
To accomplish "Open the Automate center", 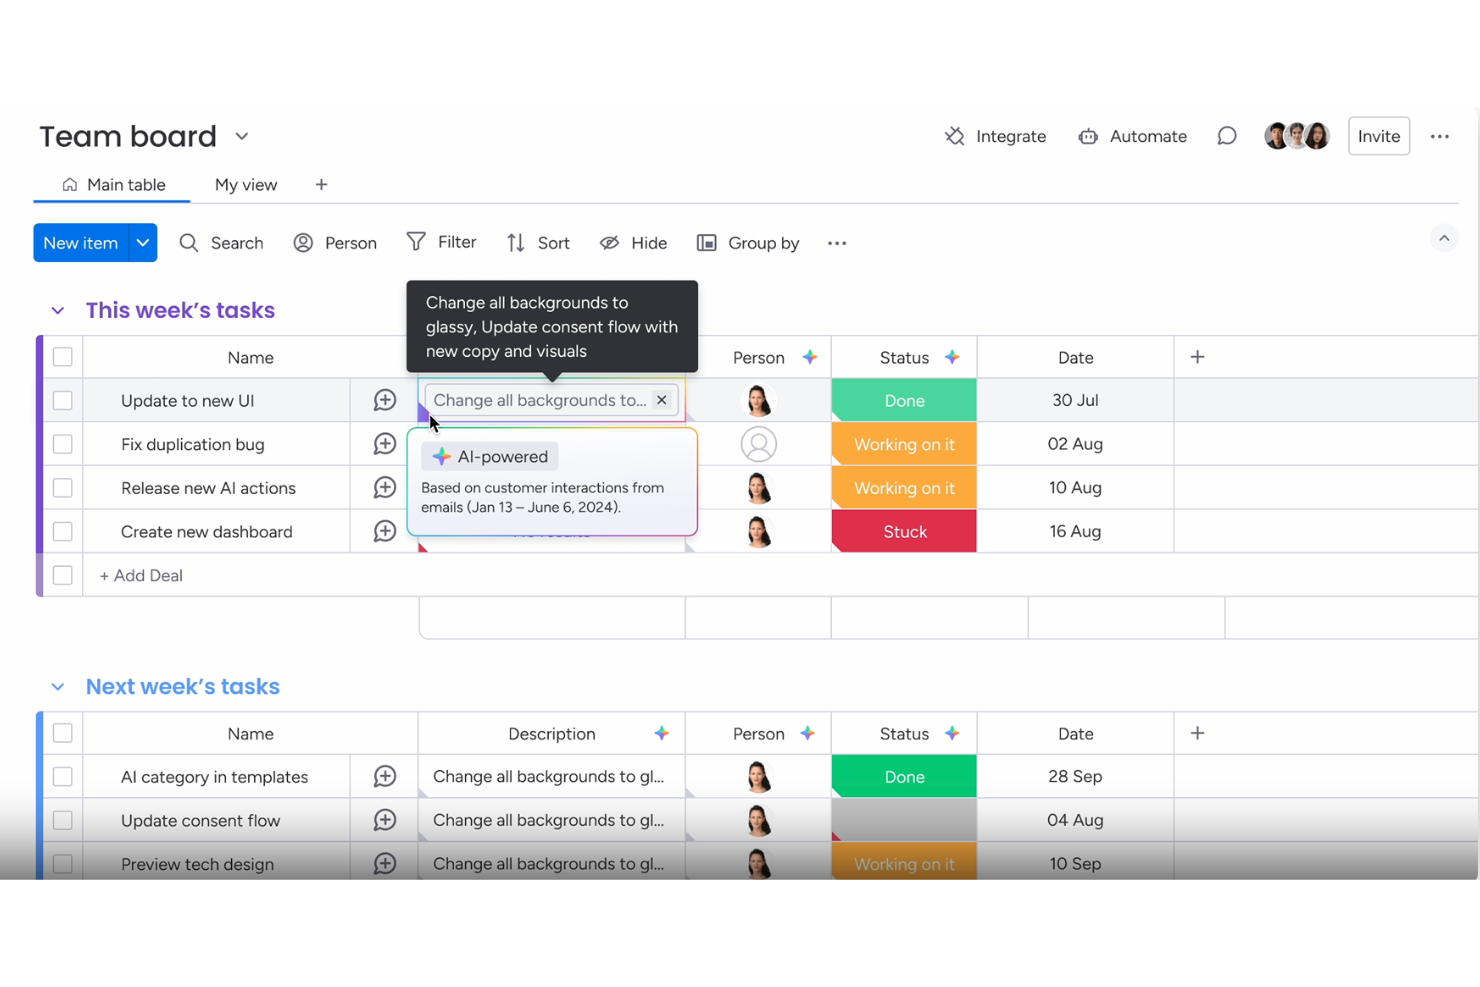I will pos(1132,136).
